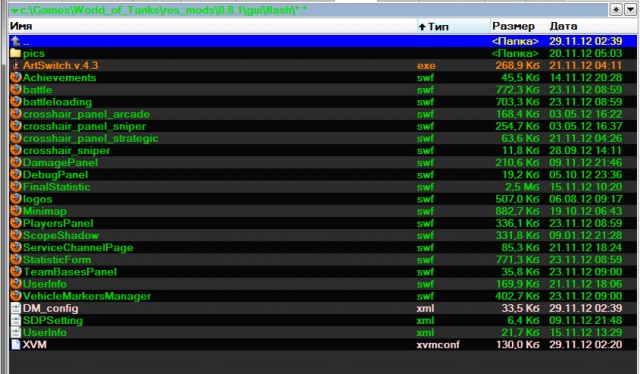Sort files by Имя column header
This screenshot has height=374, width=640.
tap(212, 26)
